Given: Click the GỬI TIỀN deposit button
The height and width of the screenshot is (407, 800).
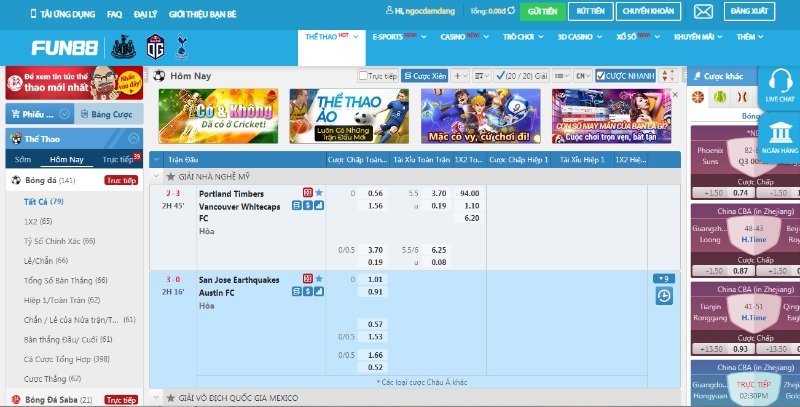Looking at the screenshot, I should click(x=542, y=11).
